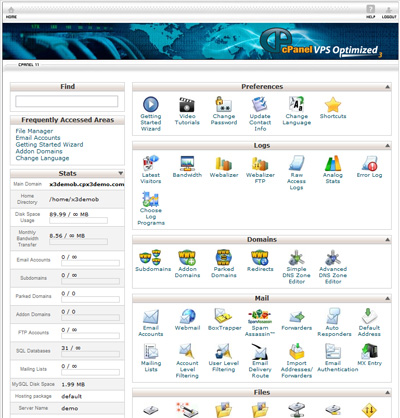This screenshot has height=418, width=400.
Task: Open Choose Log Programs
Action: 151,199
